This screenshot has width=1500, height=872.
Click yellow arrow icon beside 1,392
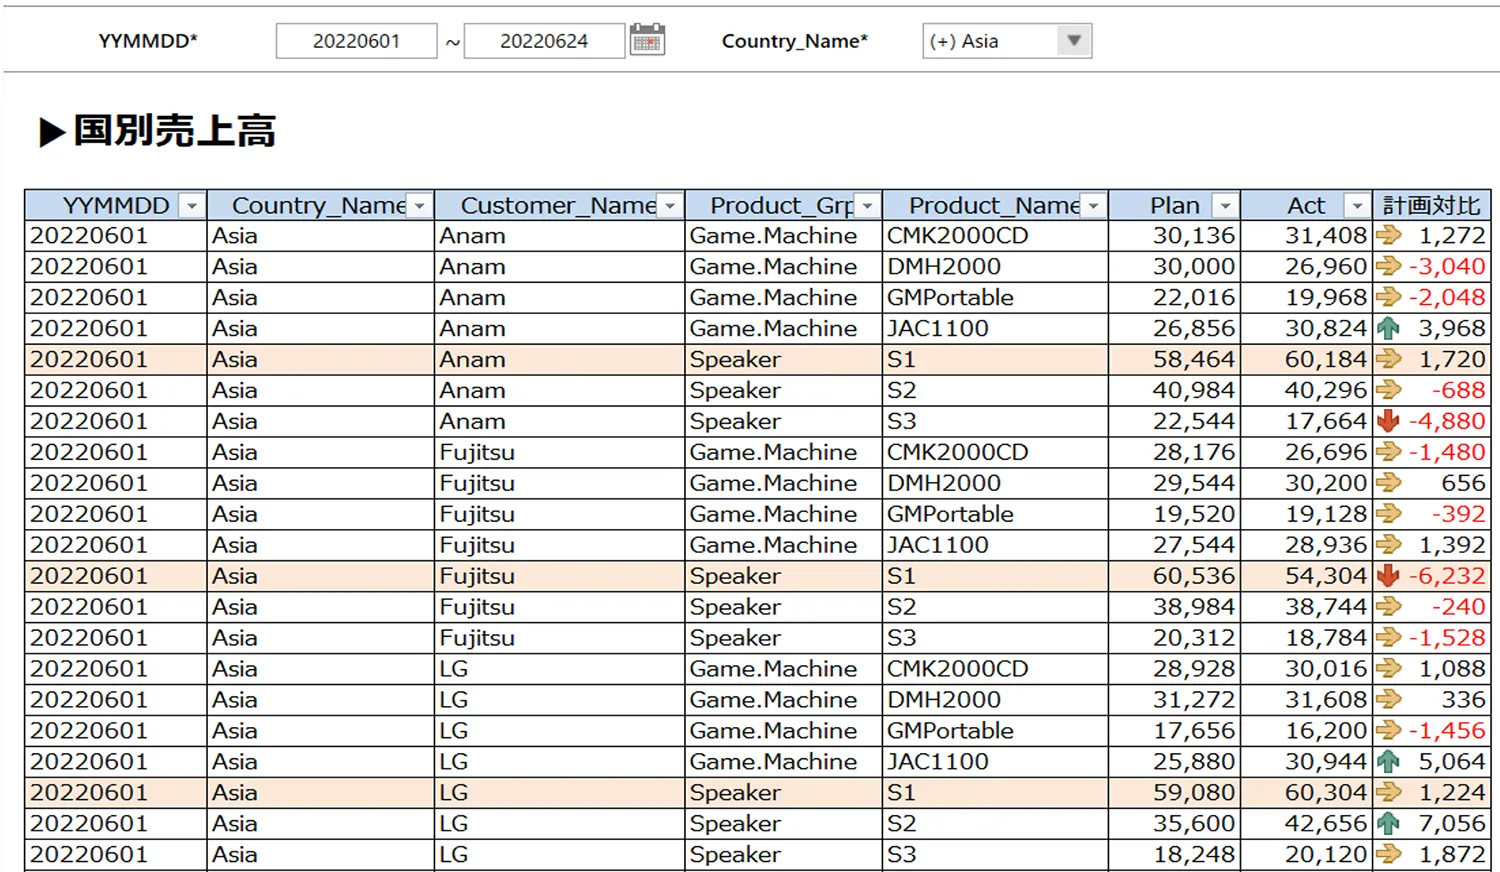tap(1388, 545)
